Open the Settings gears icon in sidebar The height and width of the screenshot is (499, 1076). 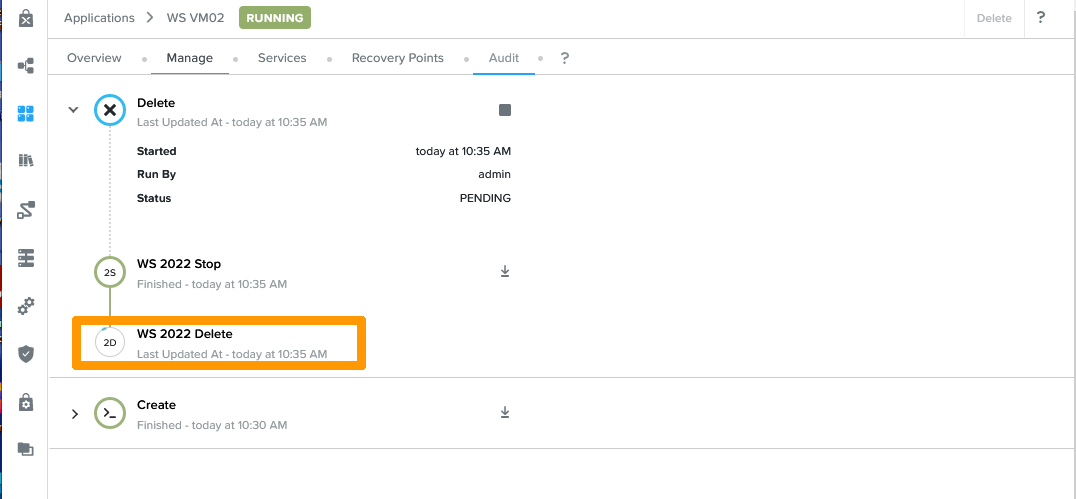[x=26, y=306]
